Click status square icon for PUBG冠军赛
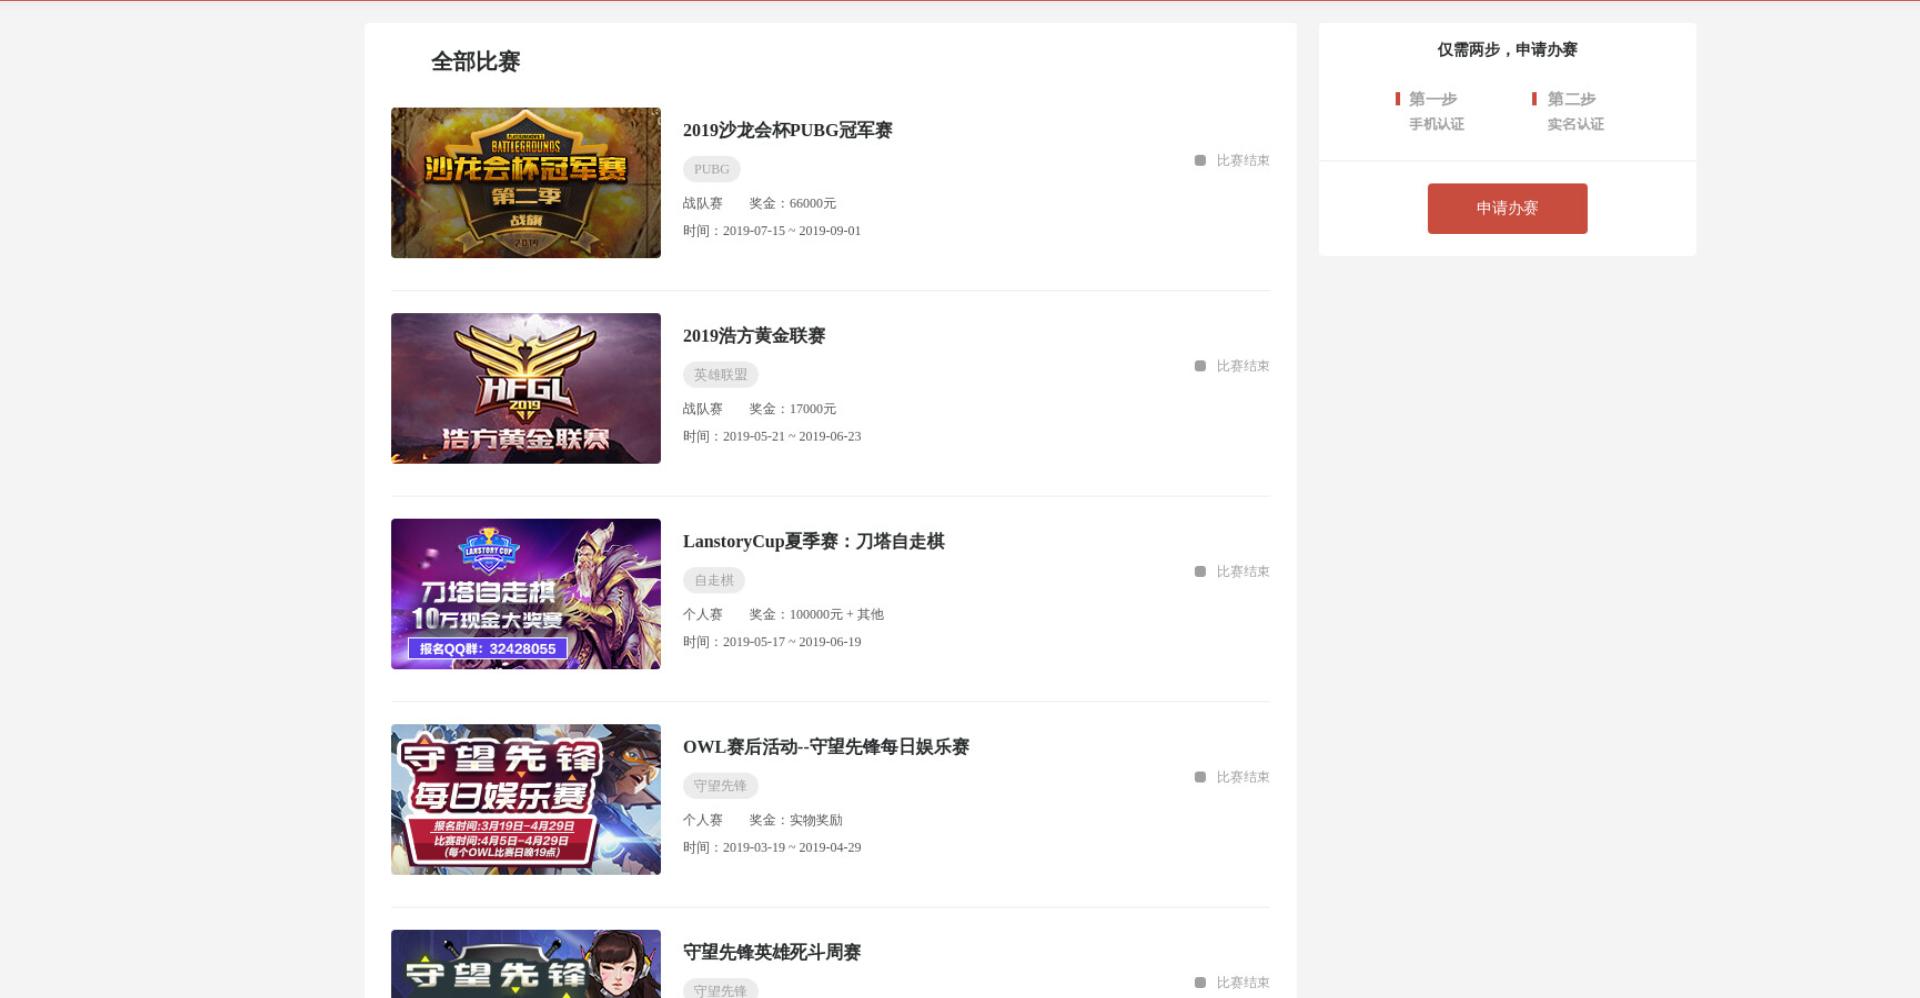 [1200, 160]
